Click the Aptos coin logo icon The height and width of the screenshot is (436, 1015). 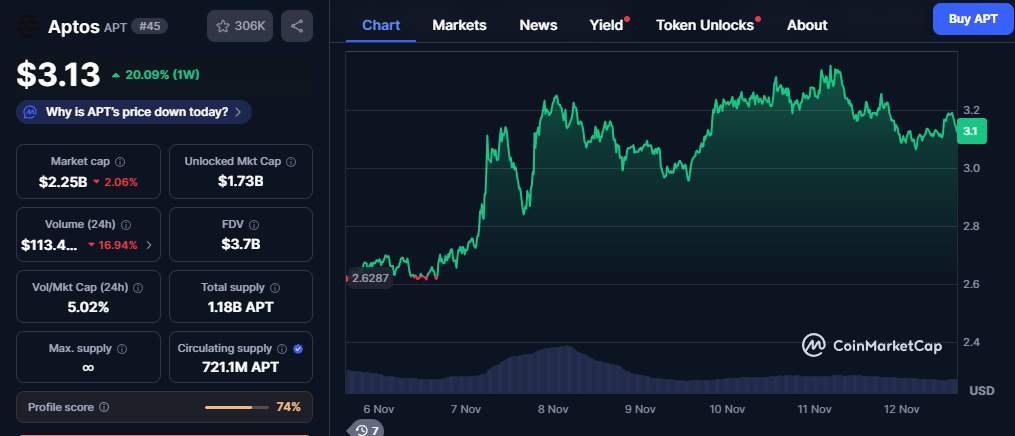point(27,26)
